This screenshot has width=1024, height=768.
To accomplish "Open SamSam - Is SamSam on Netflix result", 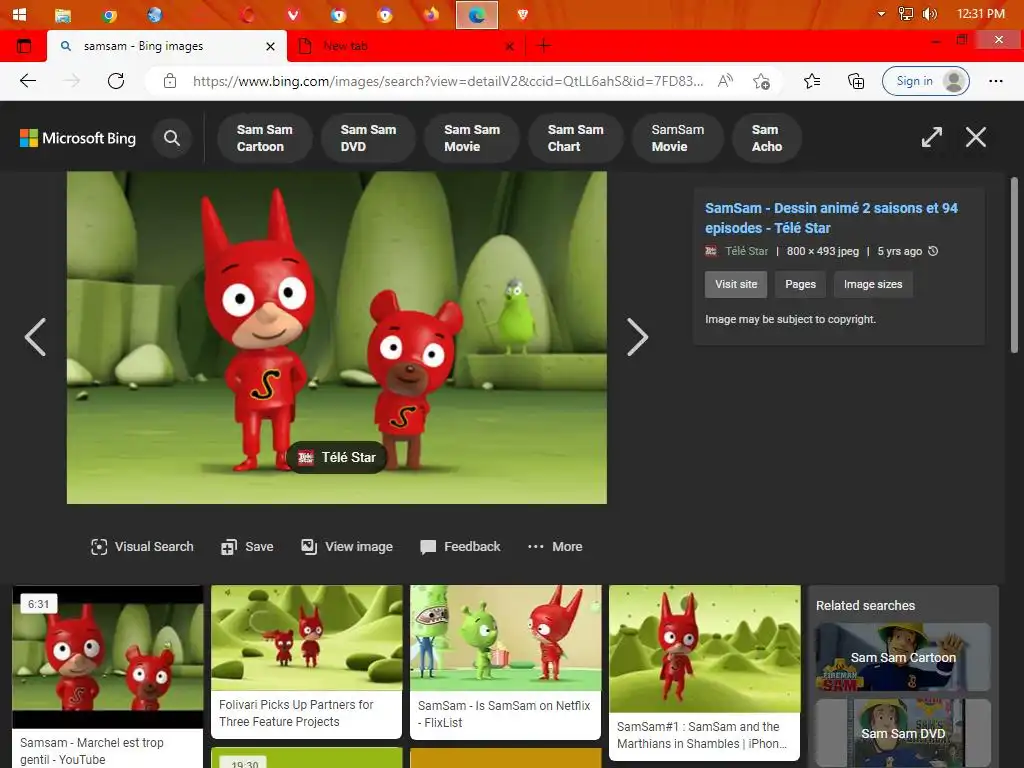I will (505, 662).
